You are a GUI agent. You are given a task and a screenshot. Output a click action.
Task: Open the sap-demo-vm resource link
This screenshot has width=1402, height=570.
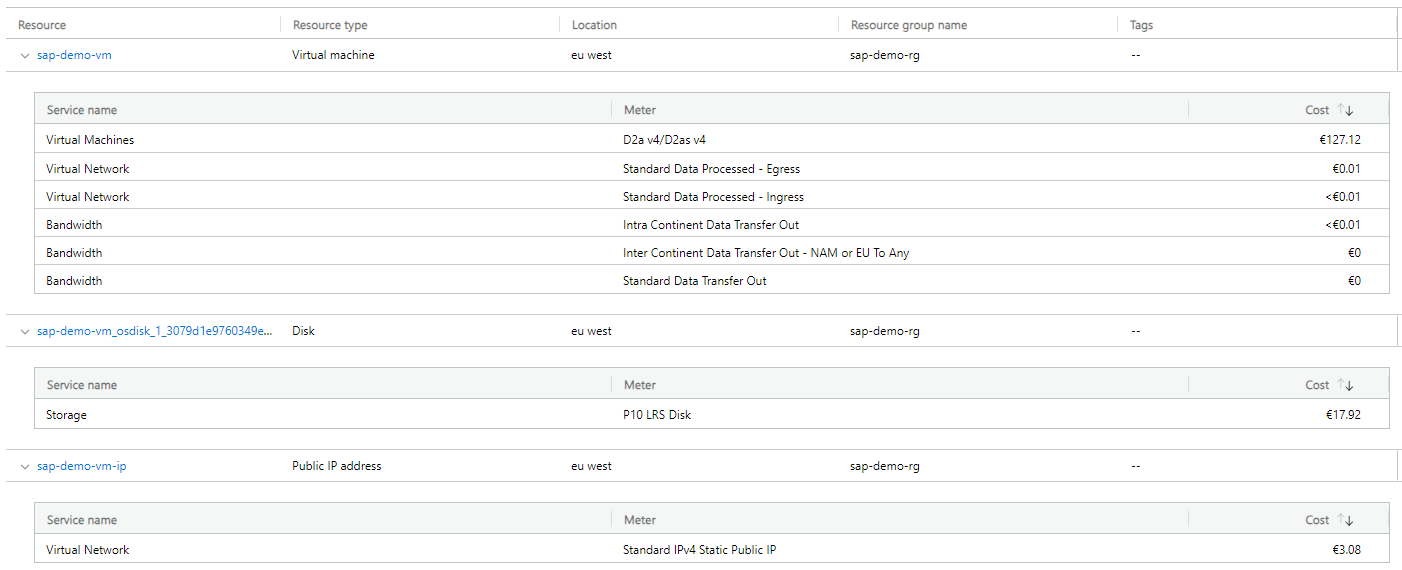(x=74, y=55)
